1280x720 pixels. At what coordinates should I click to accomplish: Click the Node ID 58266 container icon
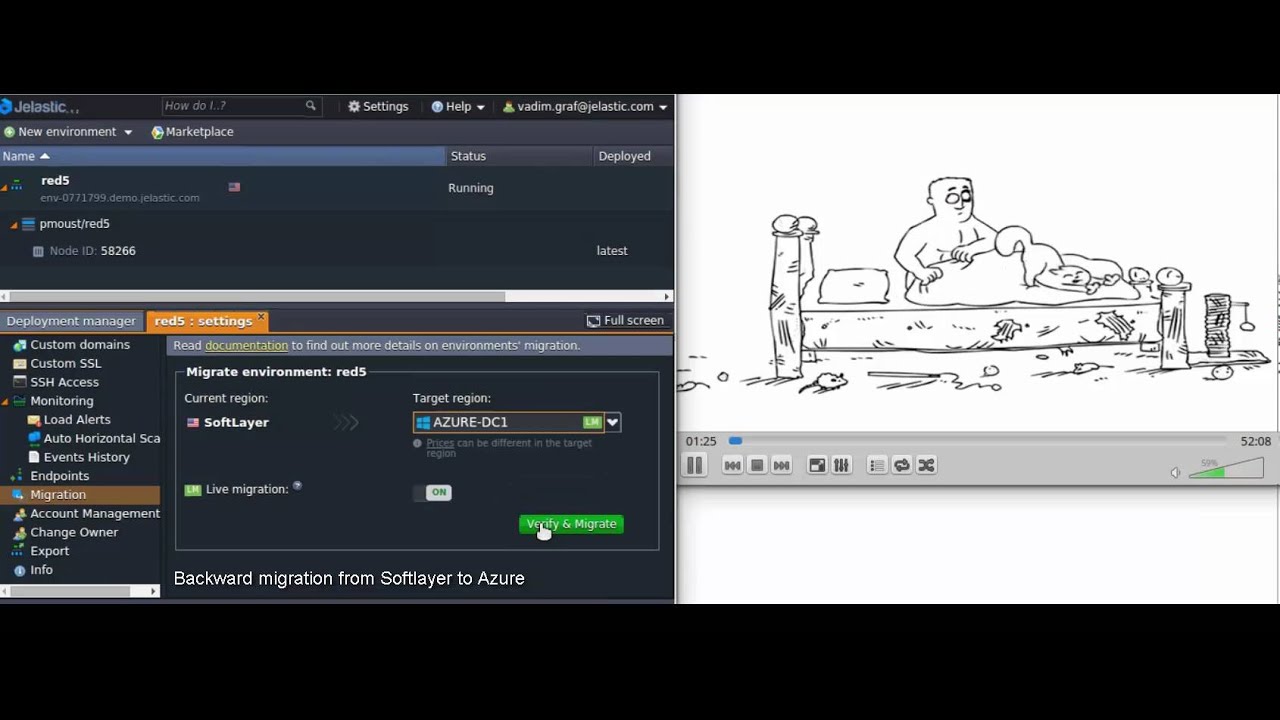pyautogui.click(x=38, y=251)
